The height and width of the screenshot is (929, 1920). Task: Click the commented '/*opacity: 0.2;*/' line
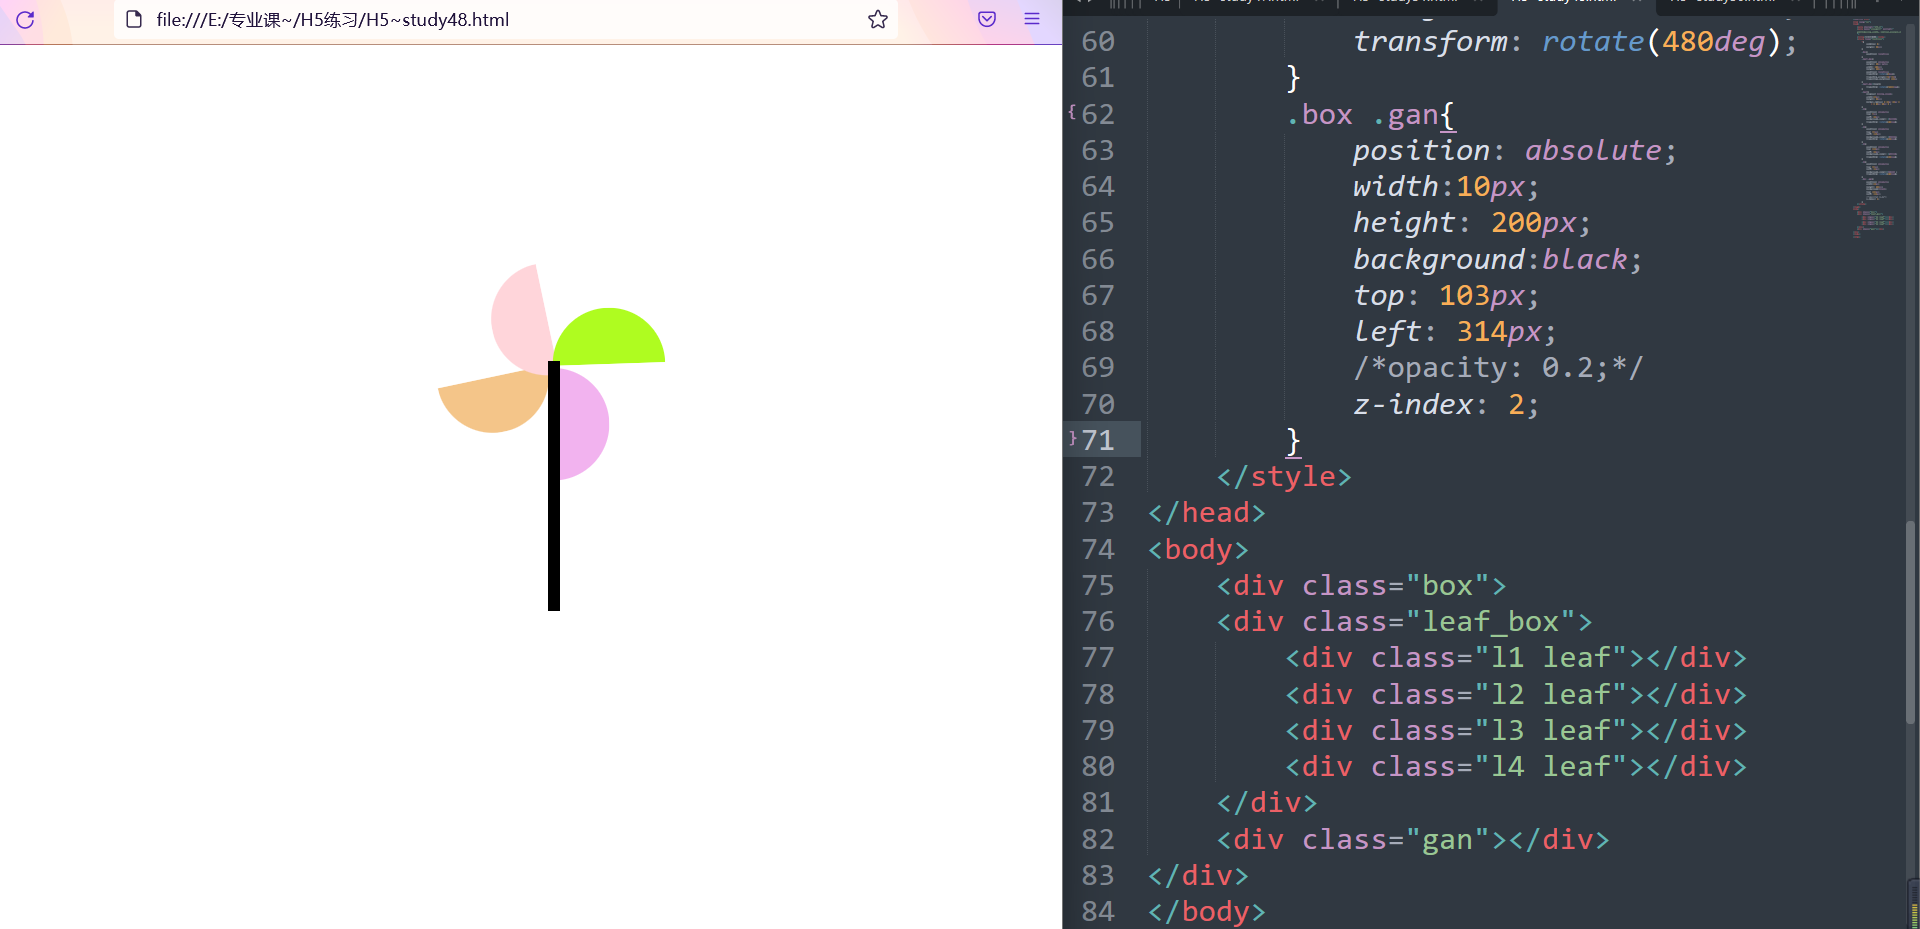coord(1497,368)
